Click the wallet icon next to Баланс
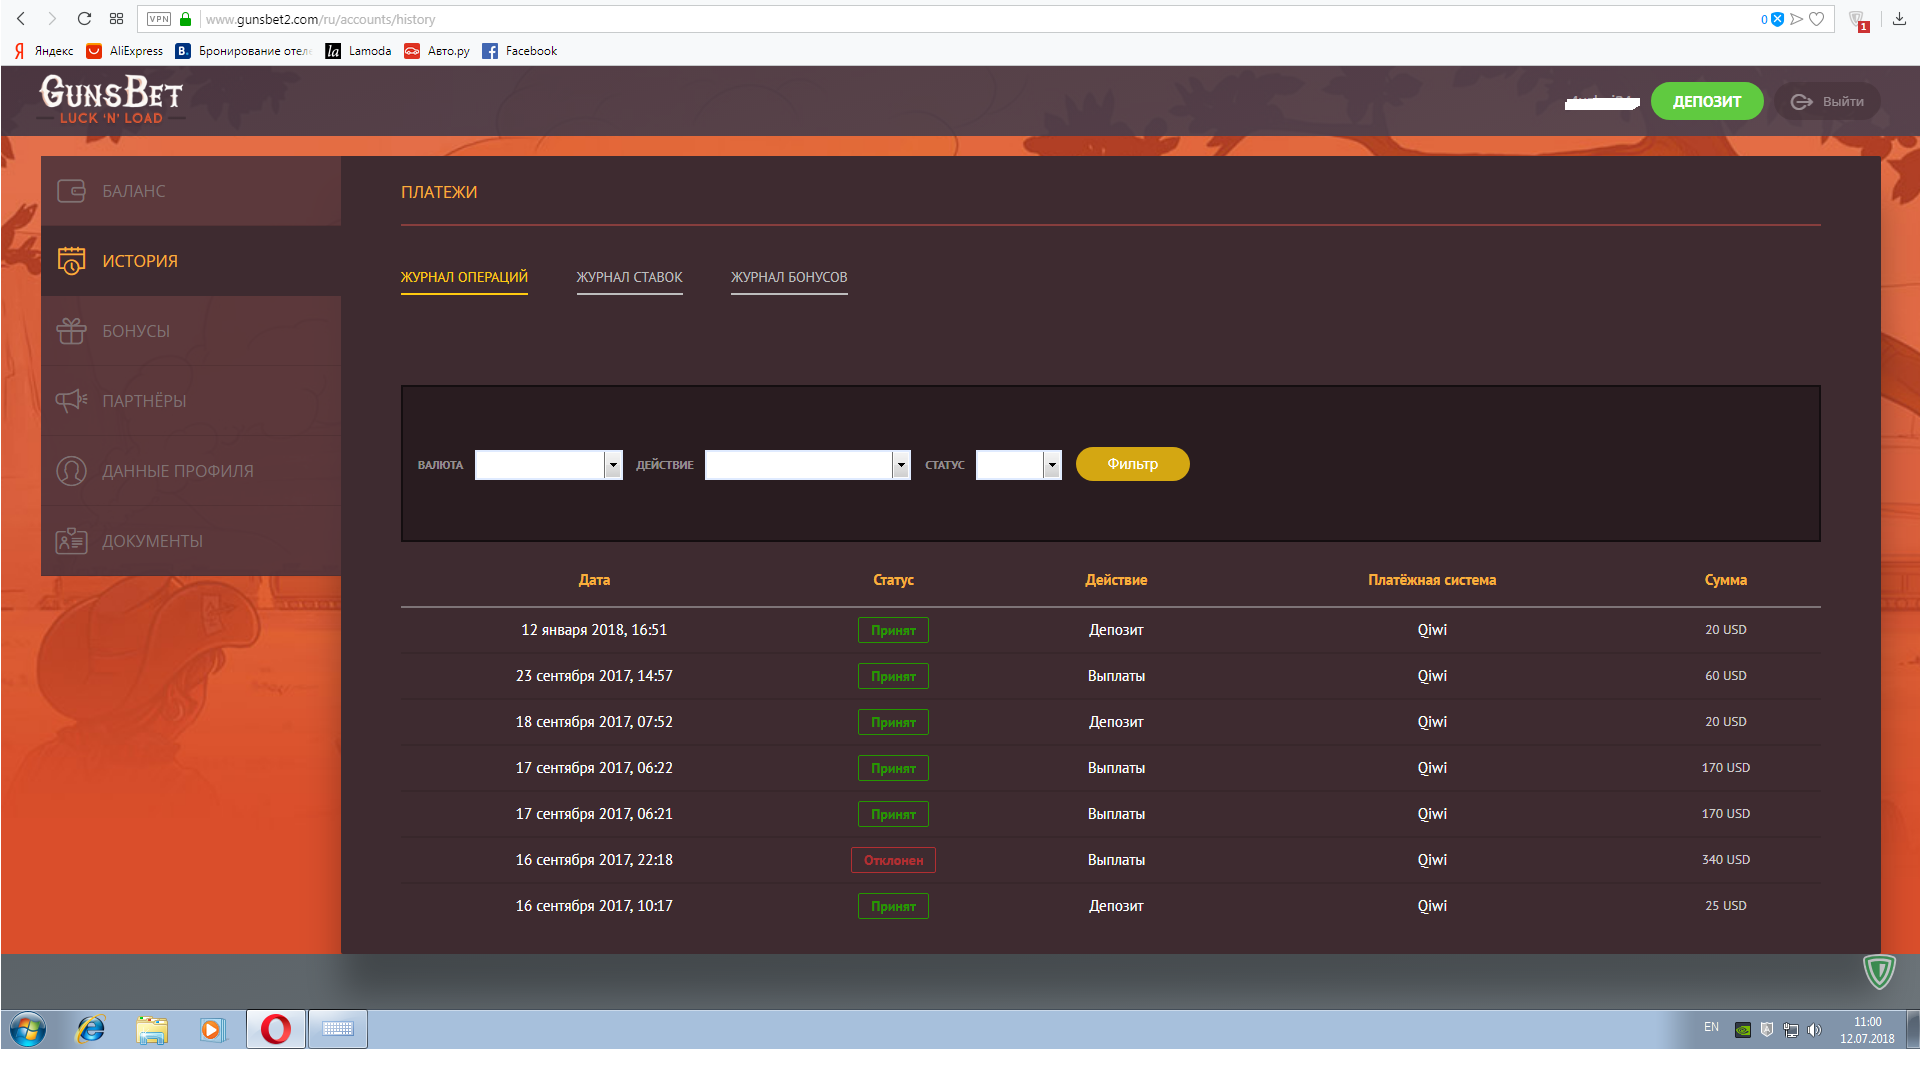 click(x=71, y=191)
